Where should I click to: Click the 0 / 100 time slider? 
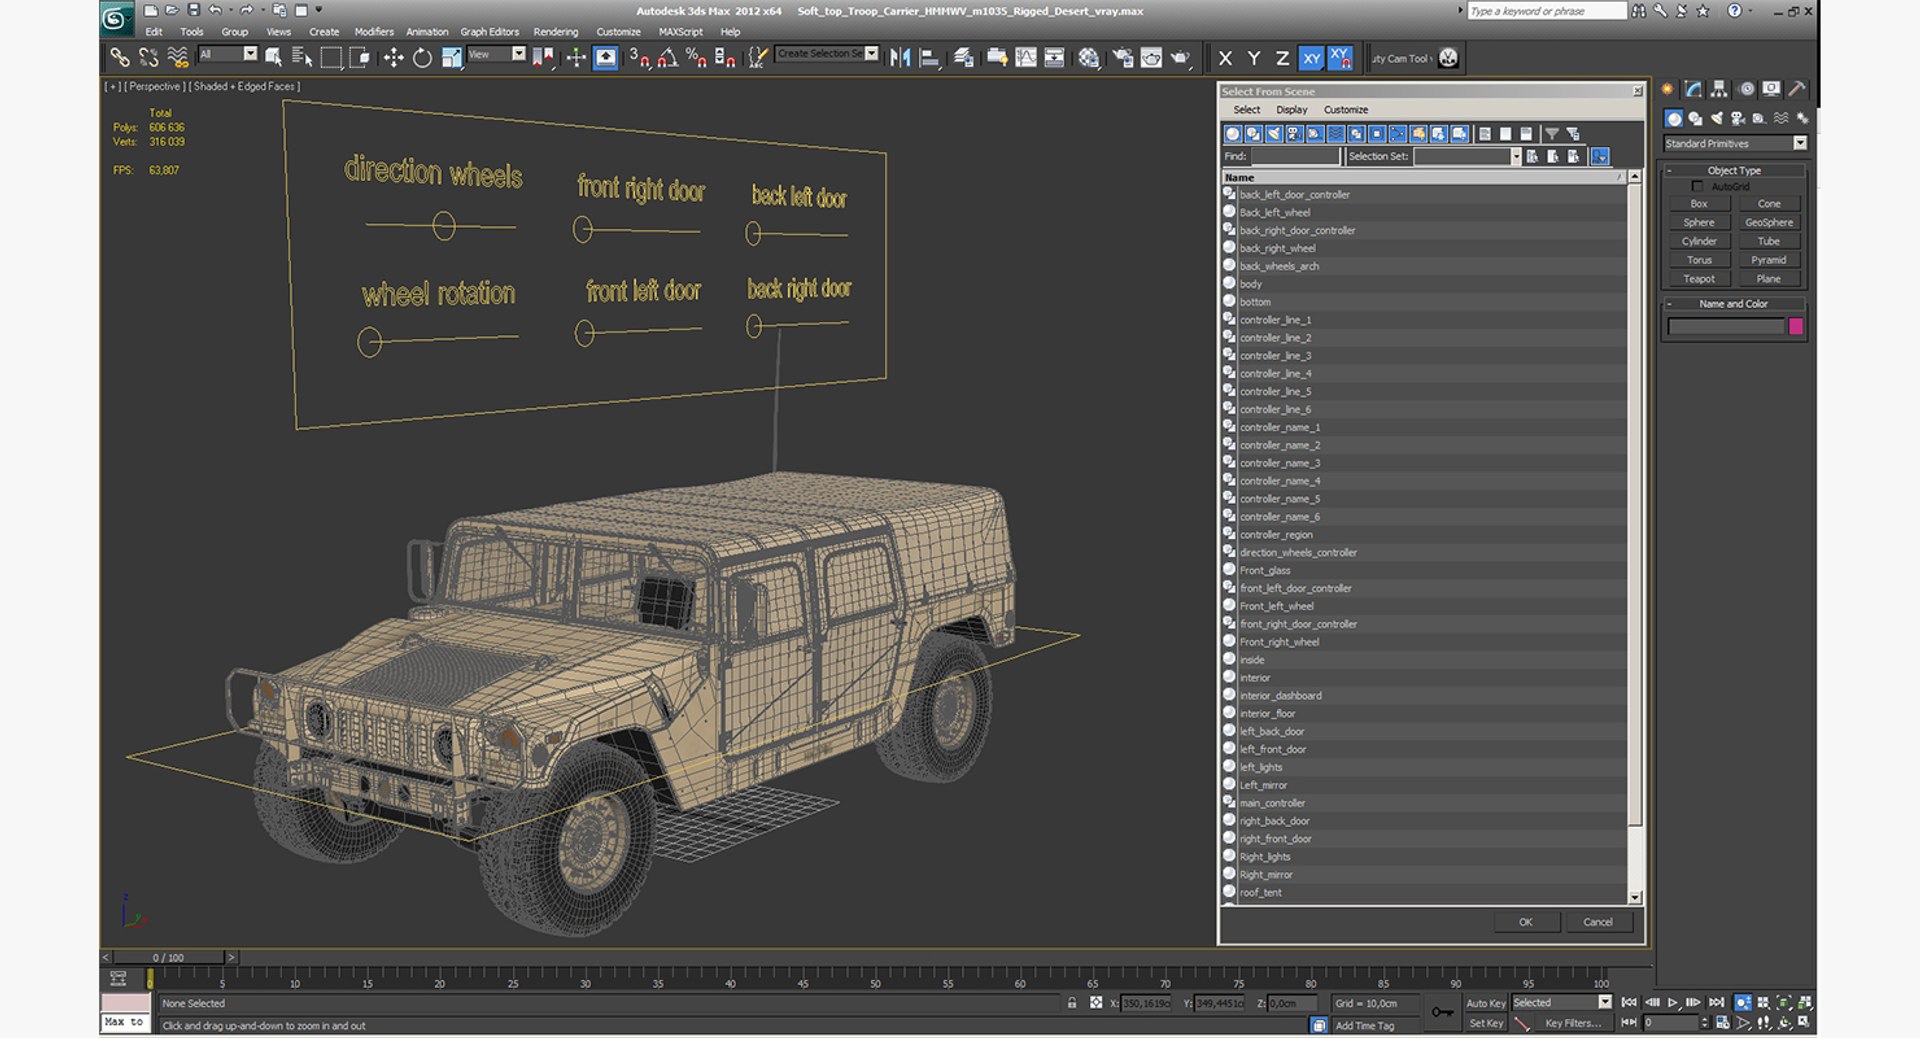pos(168,958)
